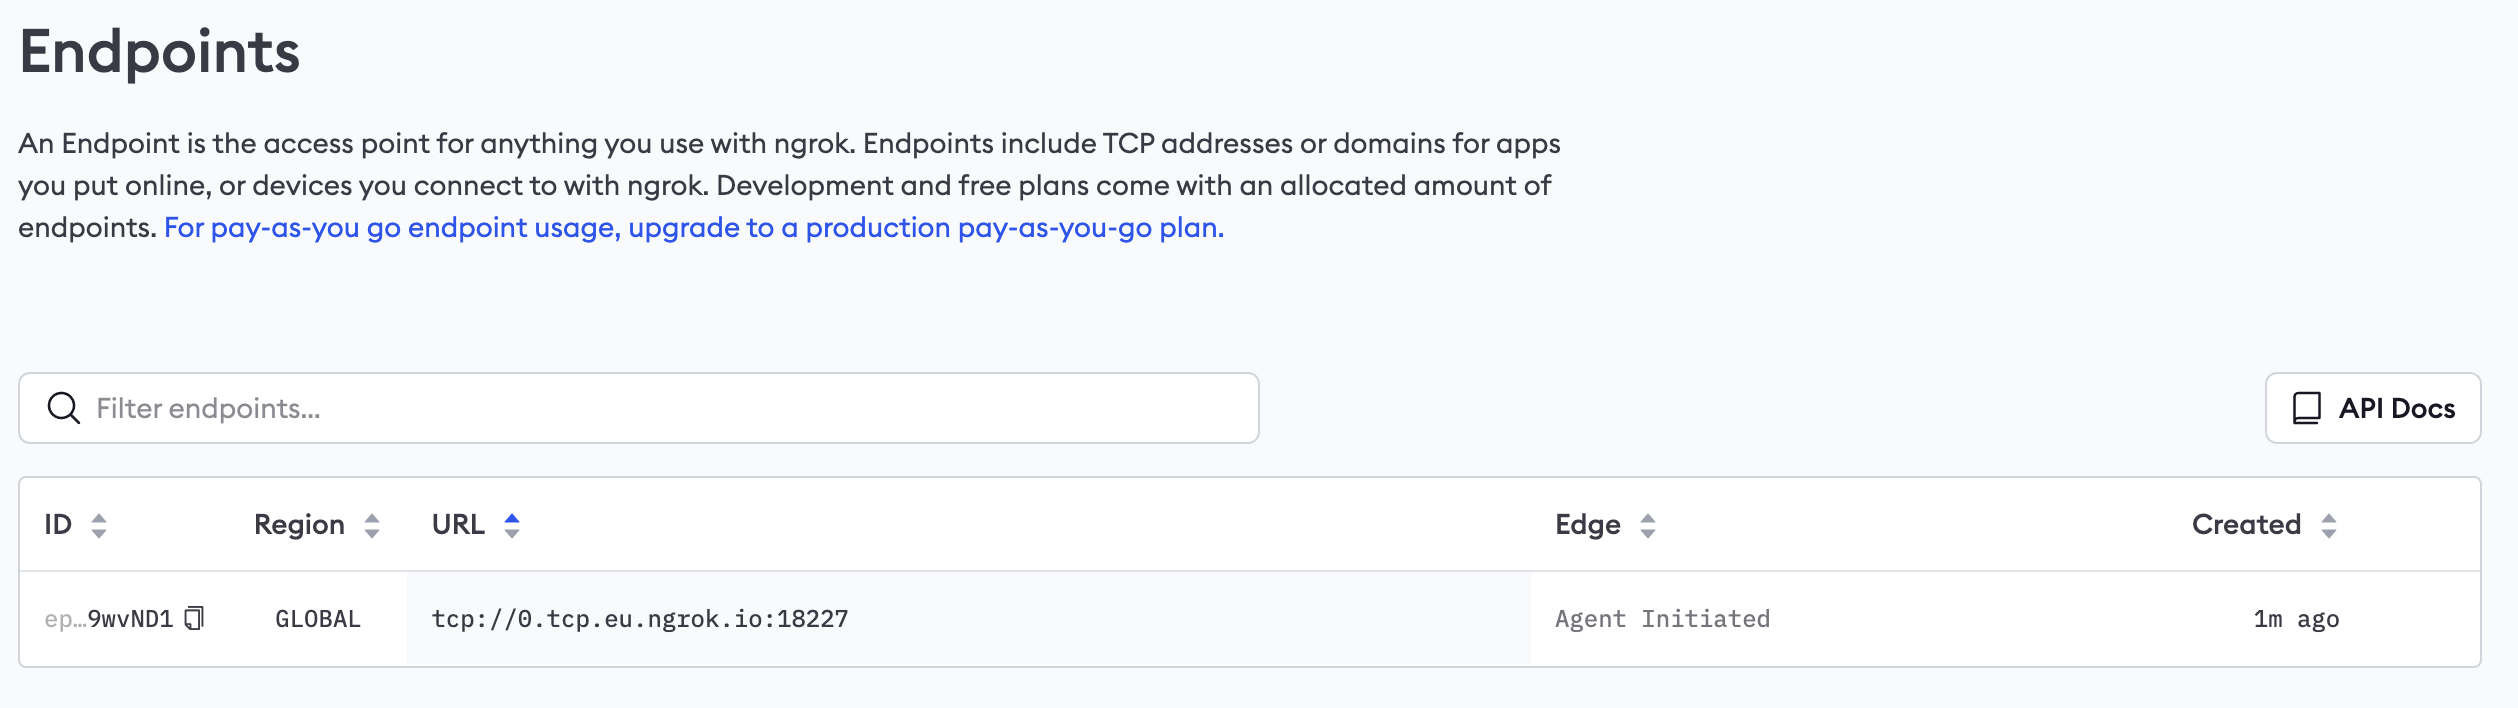Sort endpoints by Region arrows

372,525
